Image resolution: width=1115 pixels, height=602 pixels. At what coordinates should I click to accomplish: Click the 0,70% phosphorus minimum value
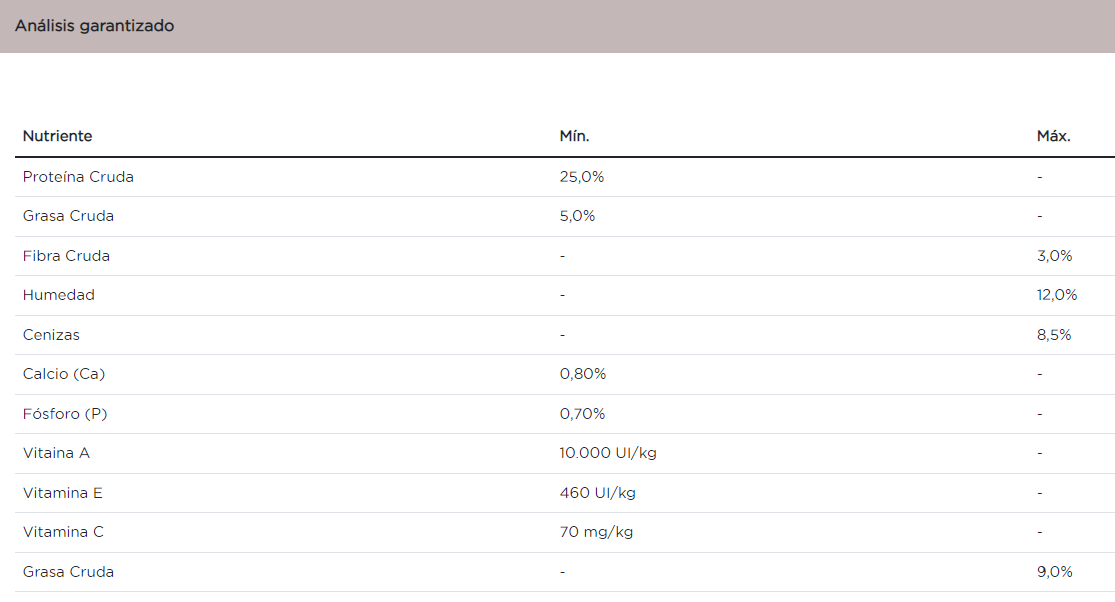(x=582, y=414)
